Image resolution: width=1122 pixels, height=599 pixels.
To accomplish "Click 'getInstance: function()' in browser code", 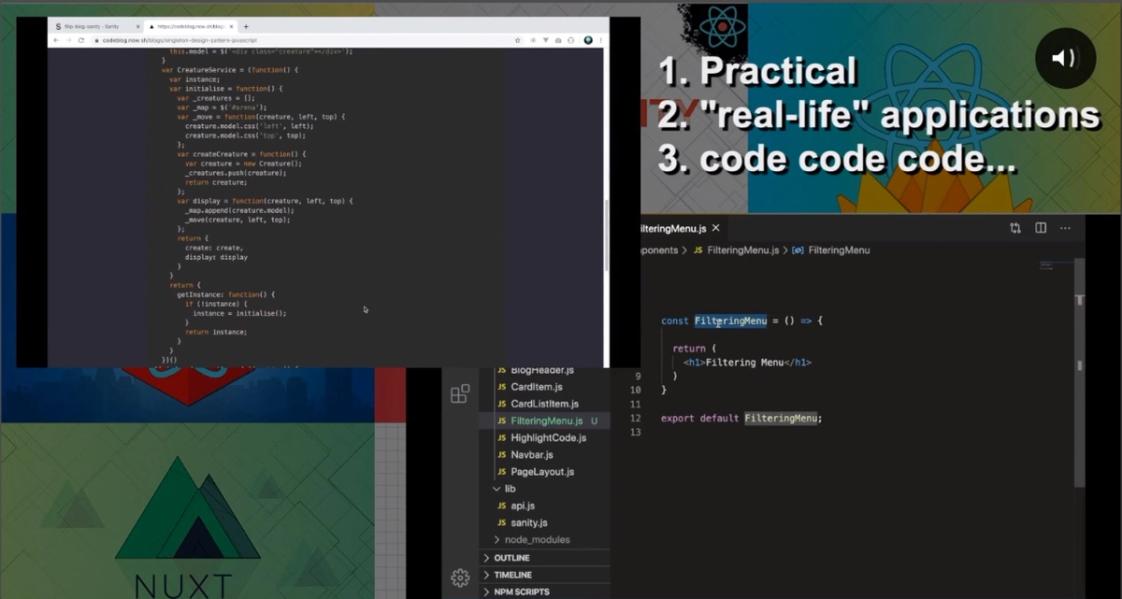I will click(x=225, y=294).
